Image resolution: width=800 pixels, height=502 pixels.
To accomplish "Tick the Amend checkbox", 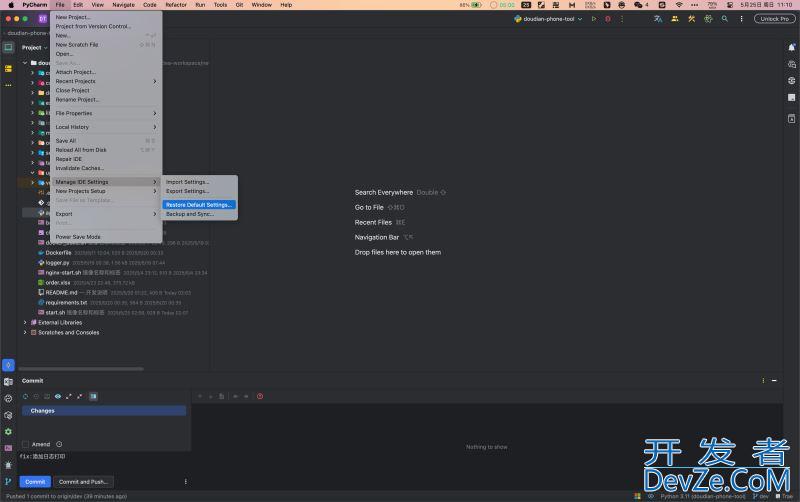I will click(26, 444).
